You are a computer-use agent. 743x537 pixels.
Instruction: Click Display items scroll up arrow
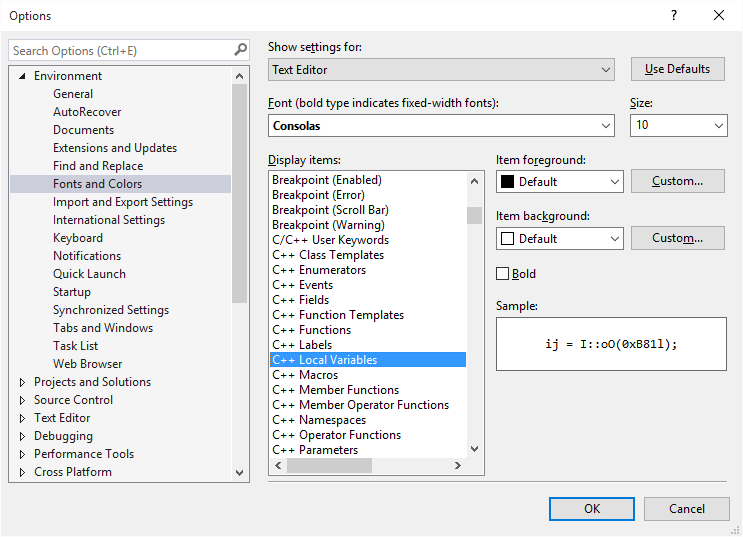(x=474, y=181)
